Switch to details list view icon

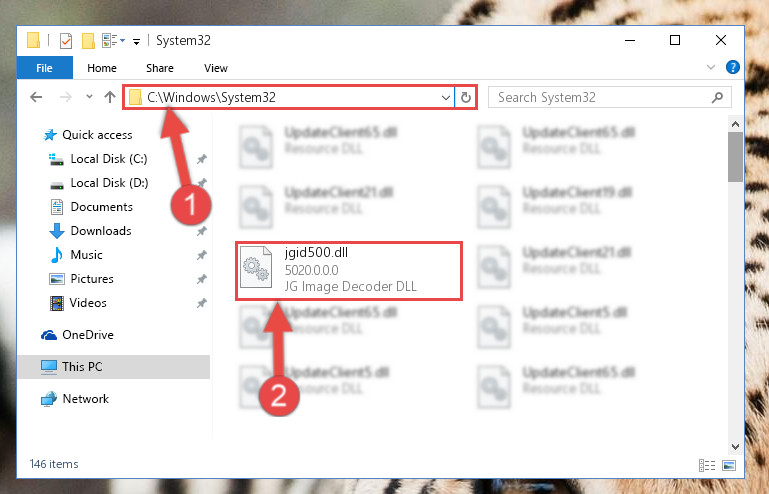click(x=707, y=465)
